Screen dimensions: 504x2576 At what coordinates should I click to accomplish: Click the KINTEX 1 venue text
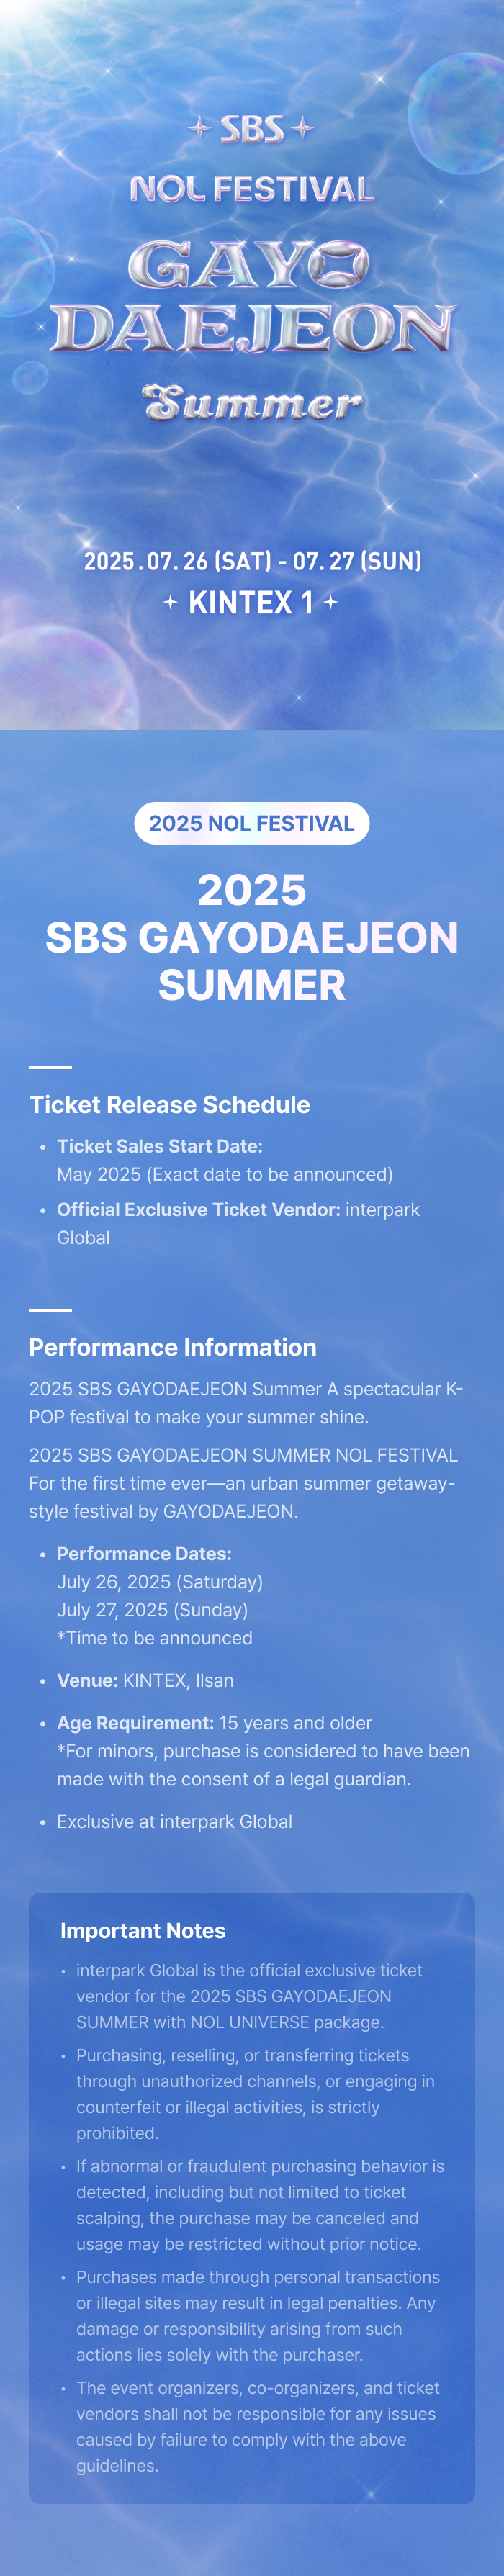click(x=251, y=603)
